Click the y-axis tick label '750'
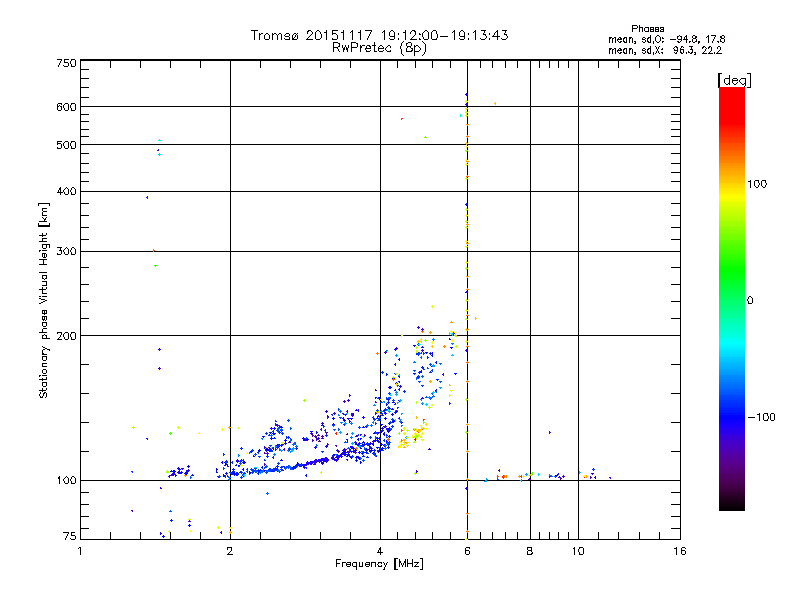Viewport: 800px width, 600px height. coord(66,63)
